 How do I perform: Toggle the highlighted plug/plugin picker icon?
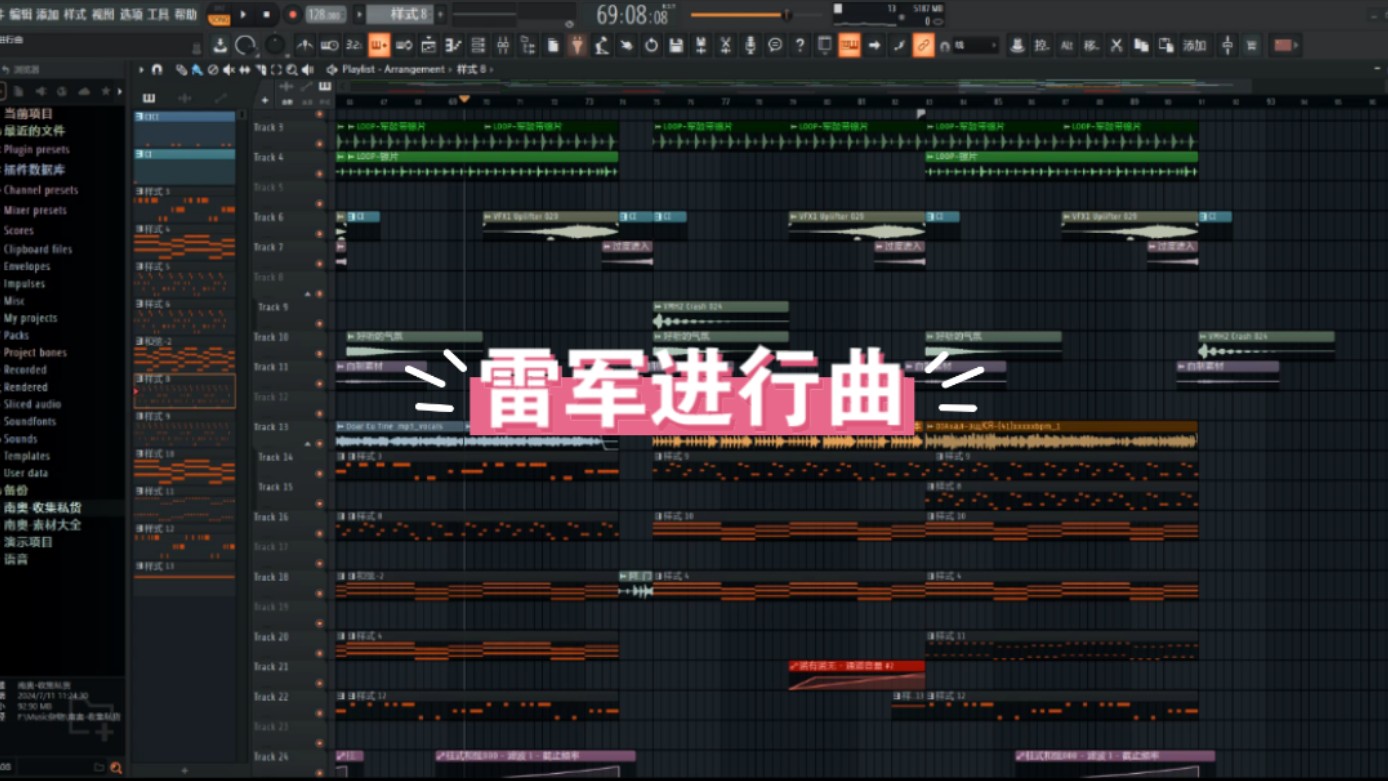577,45
